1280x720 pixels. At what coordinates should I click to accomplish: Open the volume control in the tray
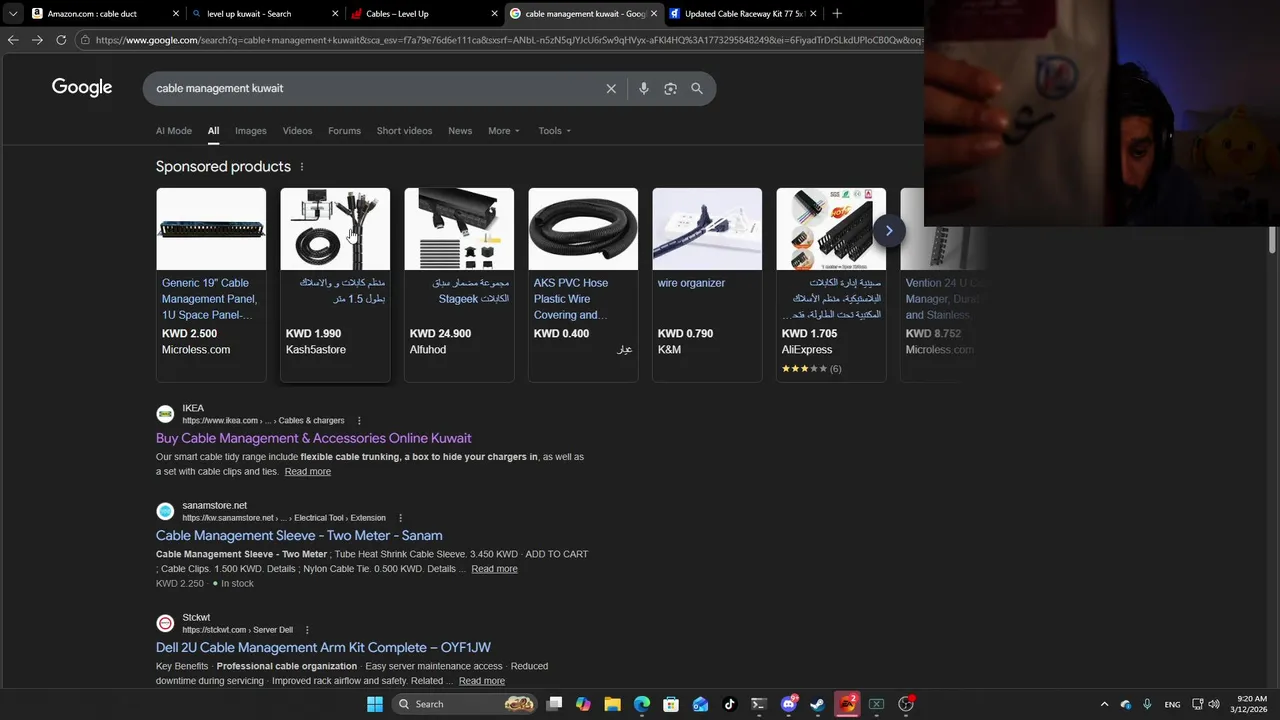(1214, 704)
